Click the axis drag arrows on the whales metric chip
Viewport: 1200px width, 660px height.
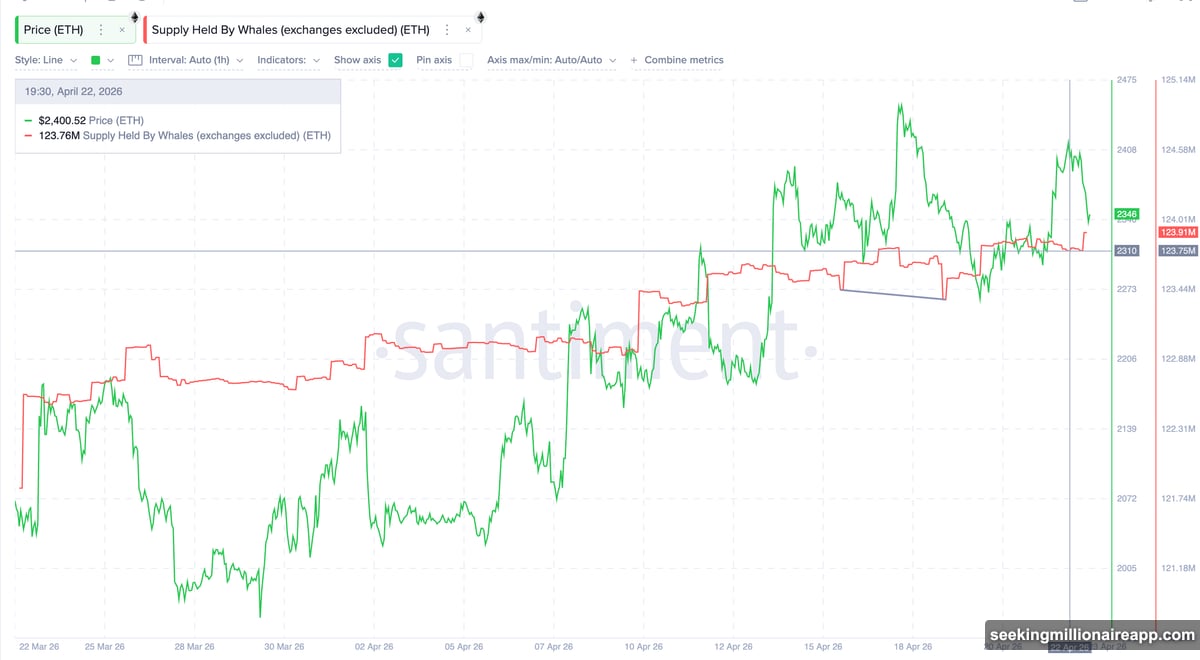(479, 16)
